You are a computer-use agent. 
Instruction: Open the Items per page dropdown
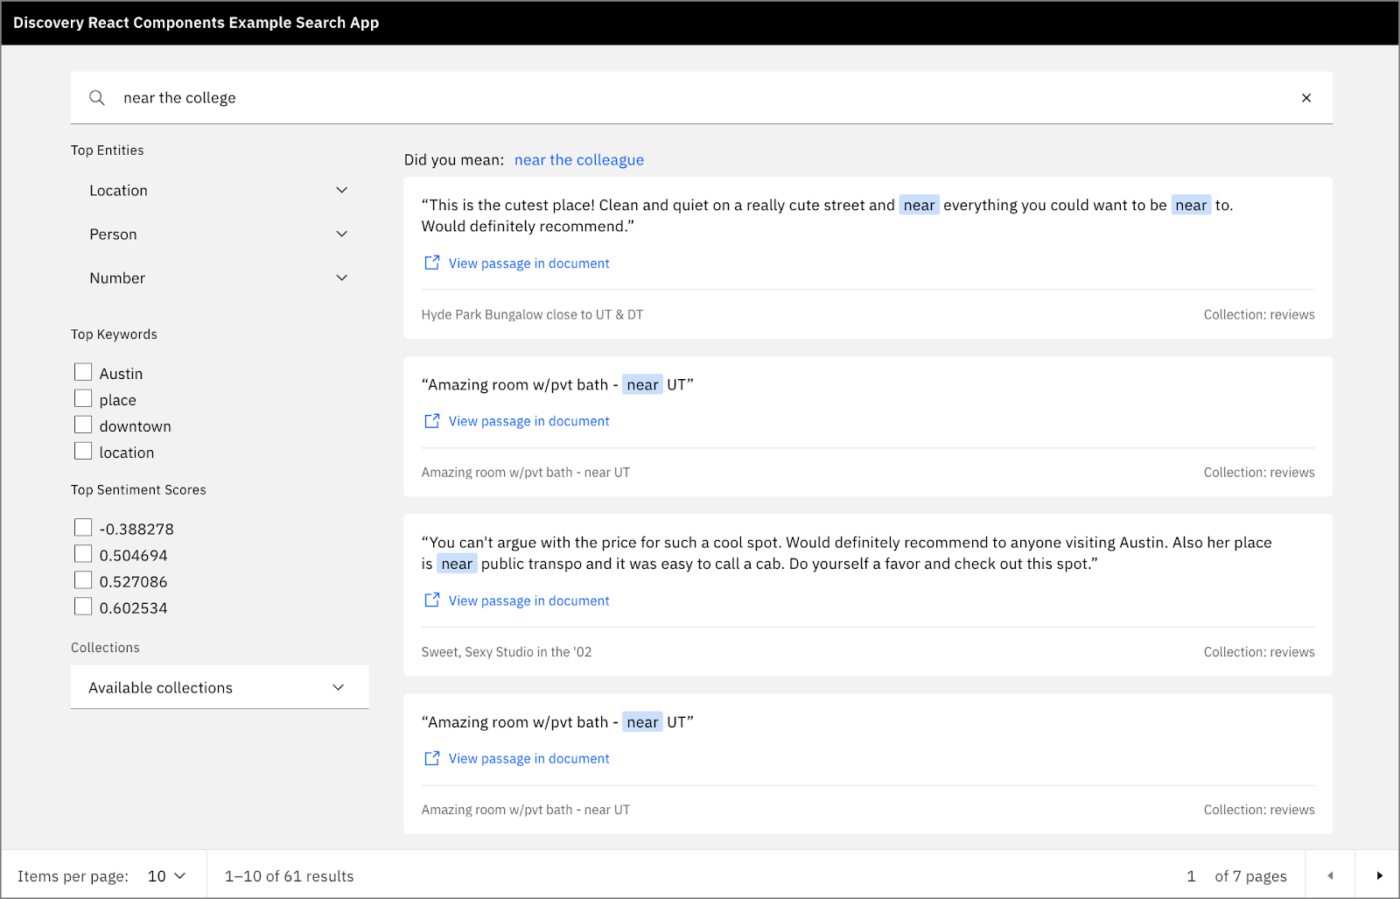167,876
